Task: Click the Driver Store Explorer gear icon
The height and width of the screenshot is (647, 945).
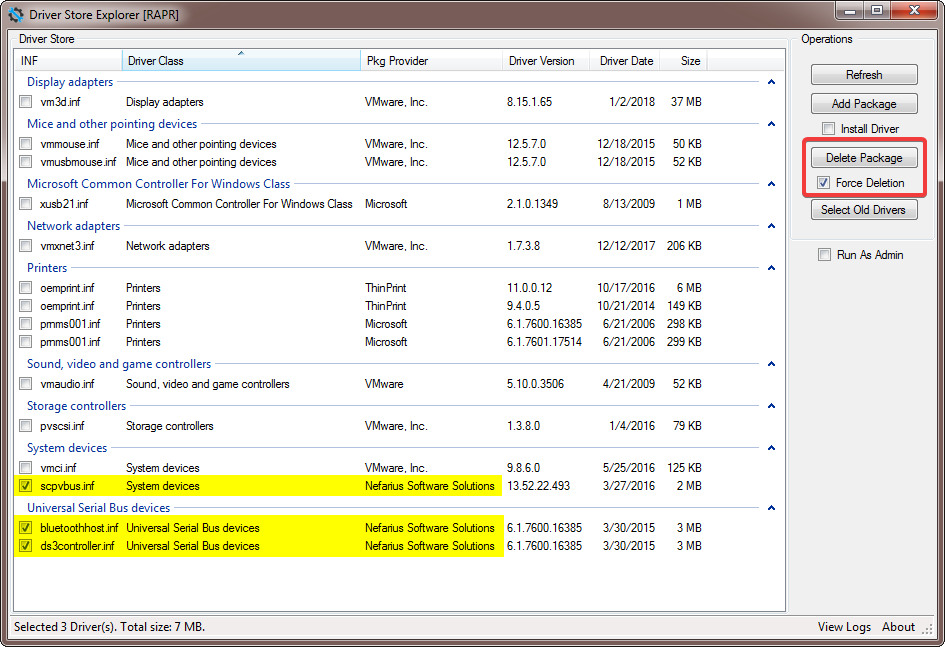Action: (16, 14)
